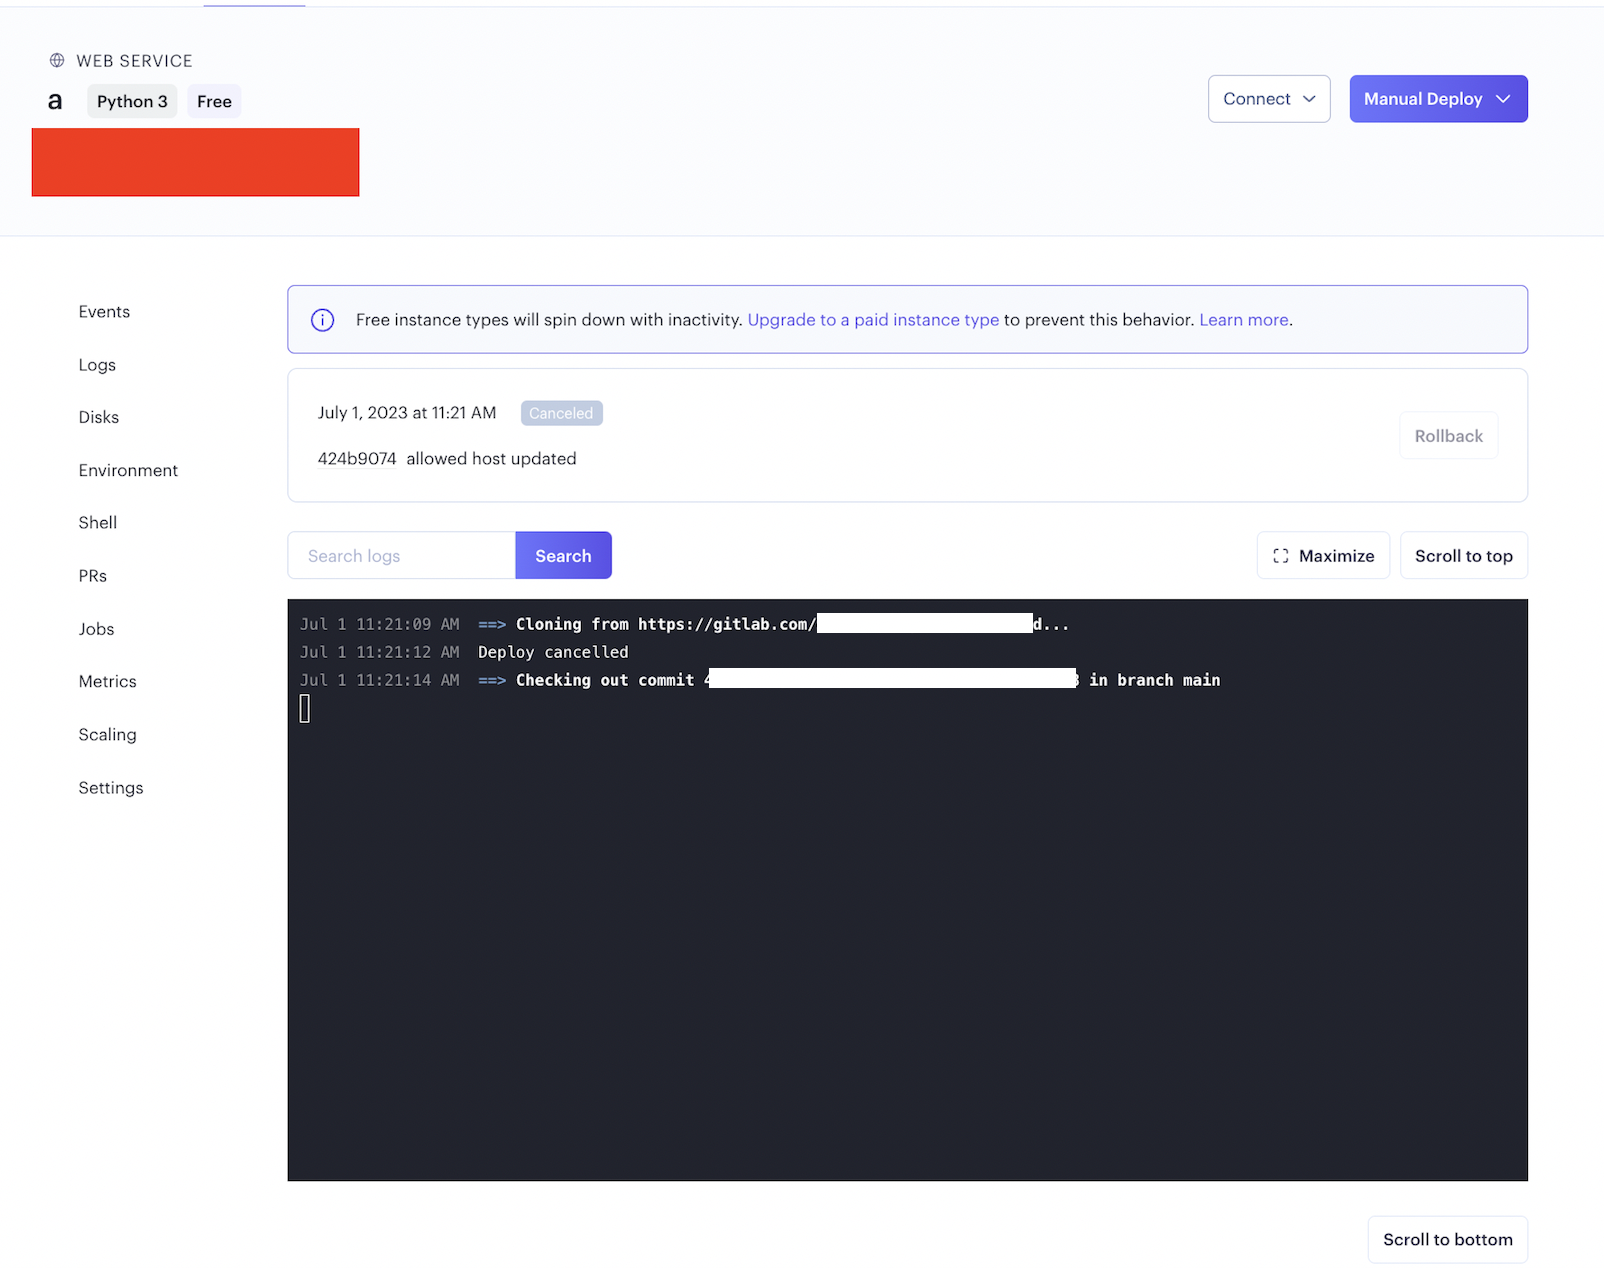Go to Logs in the sidebar
This screenshot has width=1604, height=1268.
tap(97, 365)
